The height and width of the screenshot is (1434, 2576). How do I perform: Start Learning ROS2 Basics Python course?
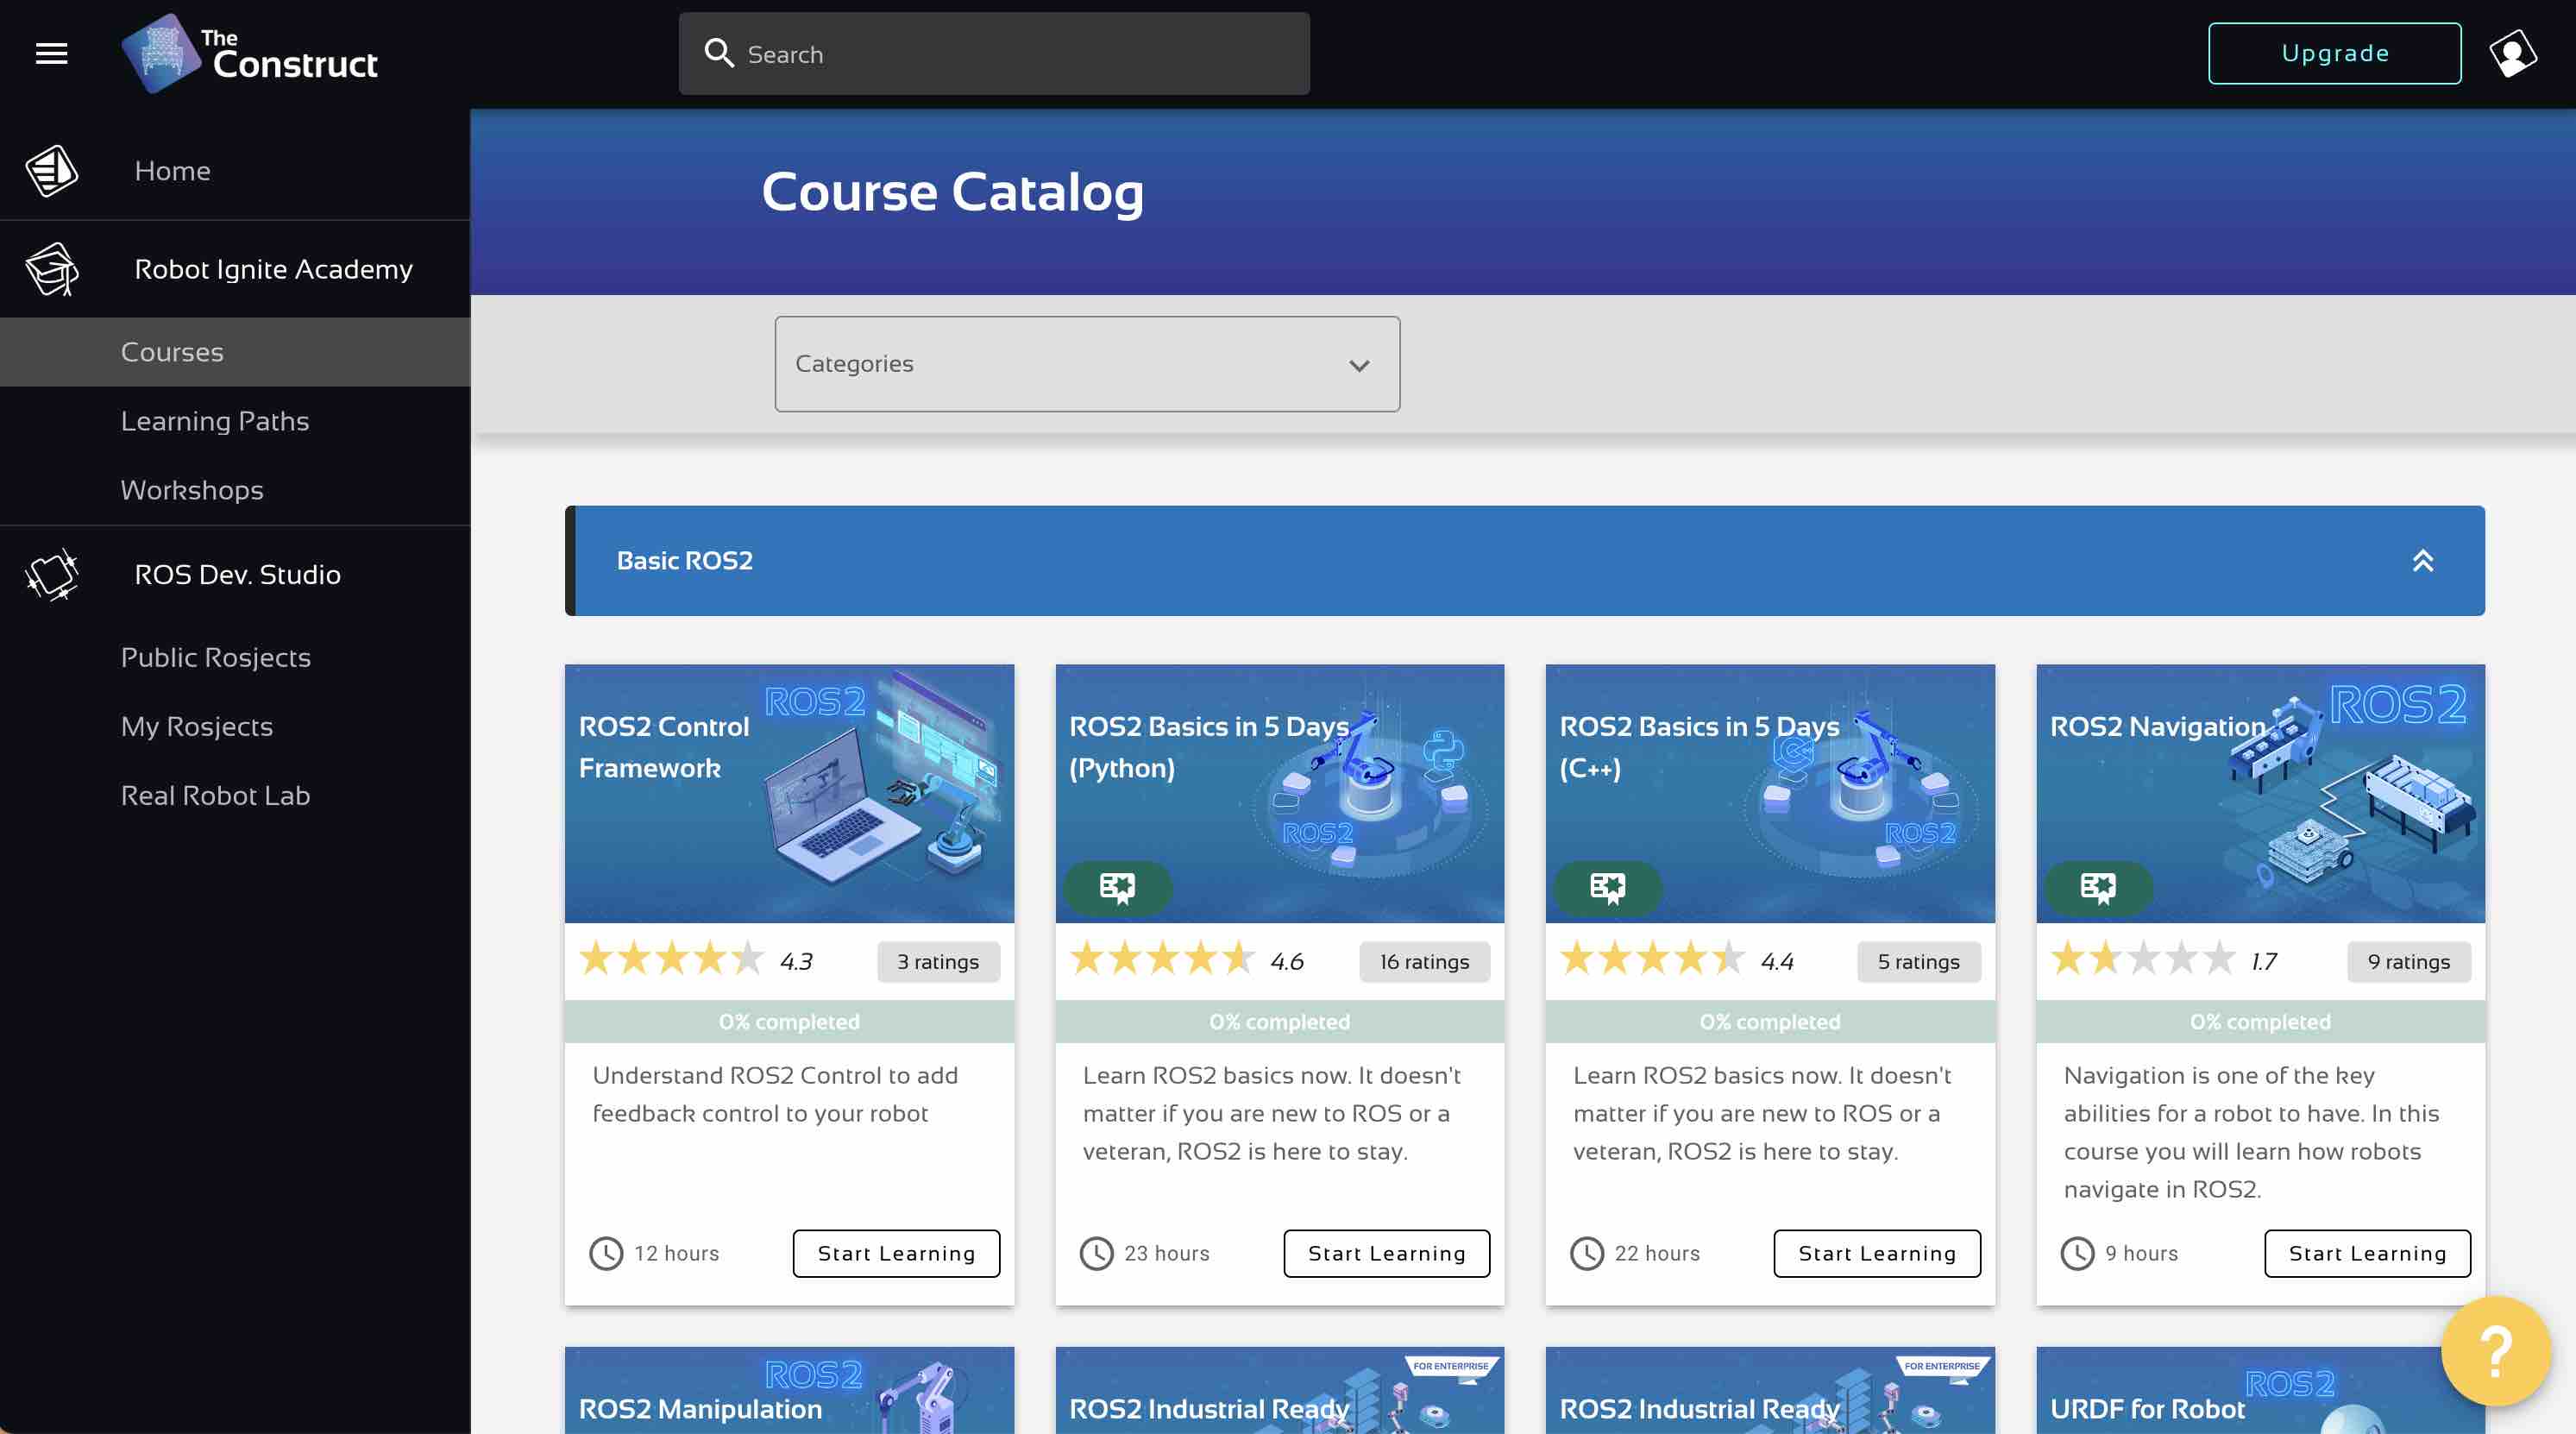(x=1387, y=1254)
